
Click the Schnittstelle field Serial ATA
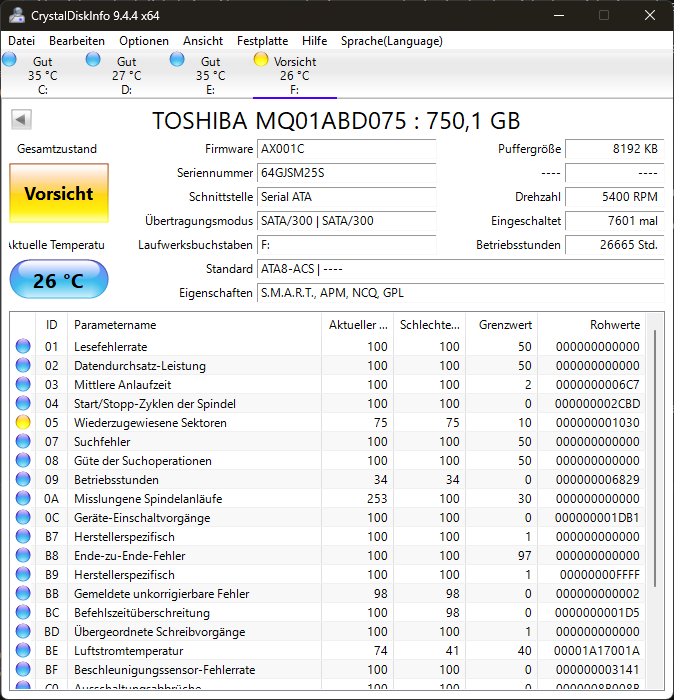[346, 197]
